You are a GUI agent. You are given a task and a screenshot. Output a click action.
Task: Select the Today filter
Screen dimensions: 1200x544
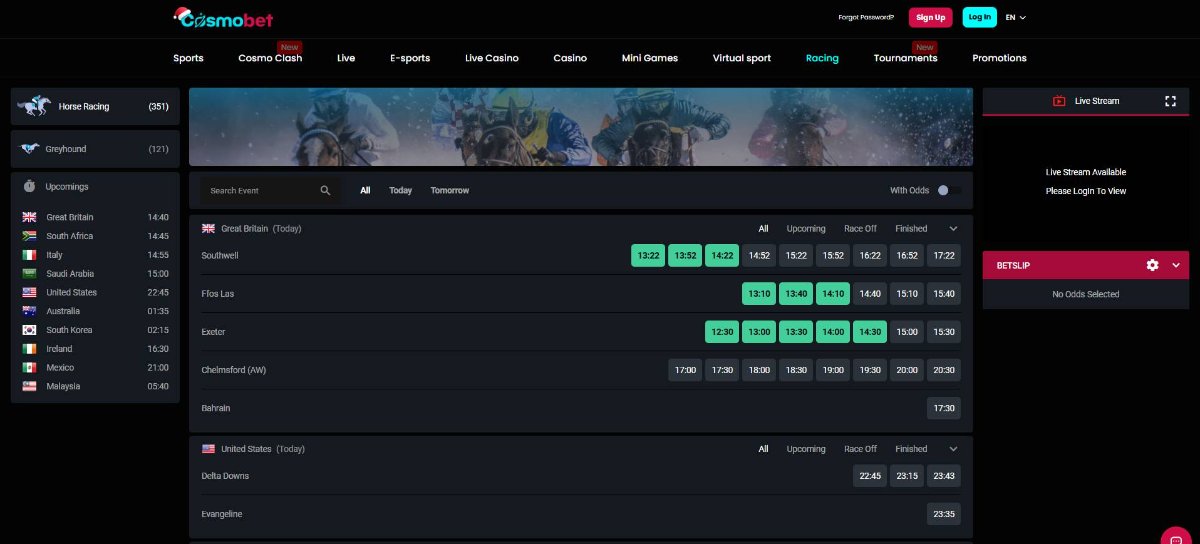pos(400,190)
